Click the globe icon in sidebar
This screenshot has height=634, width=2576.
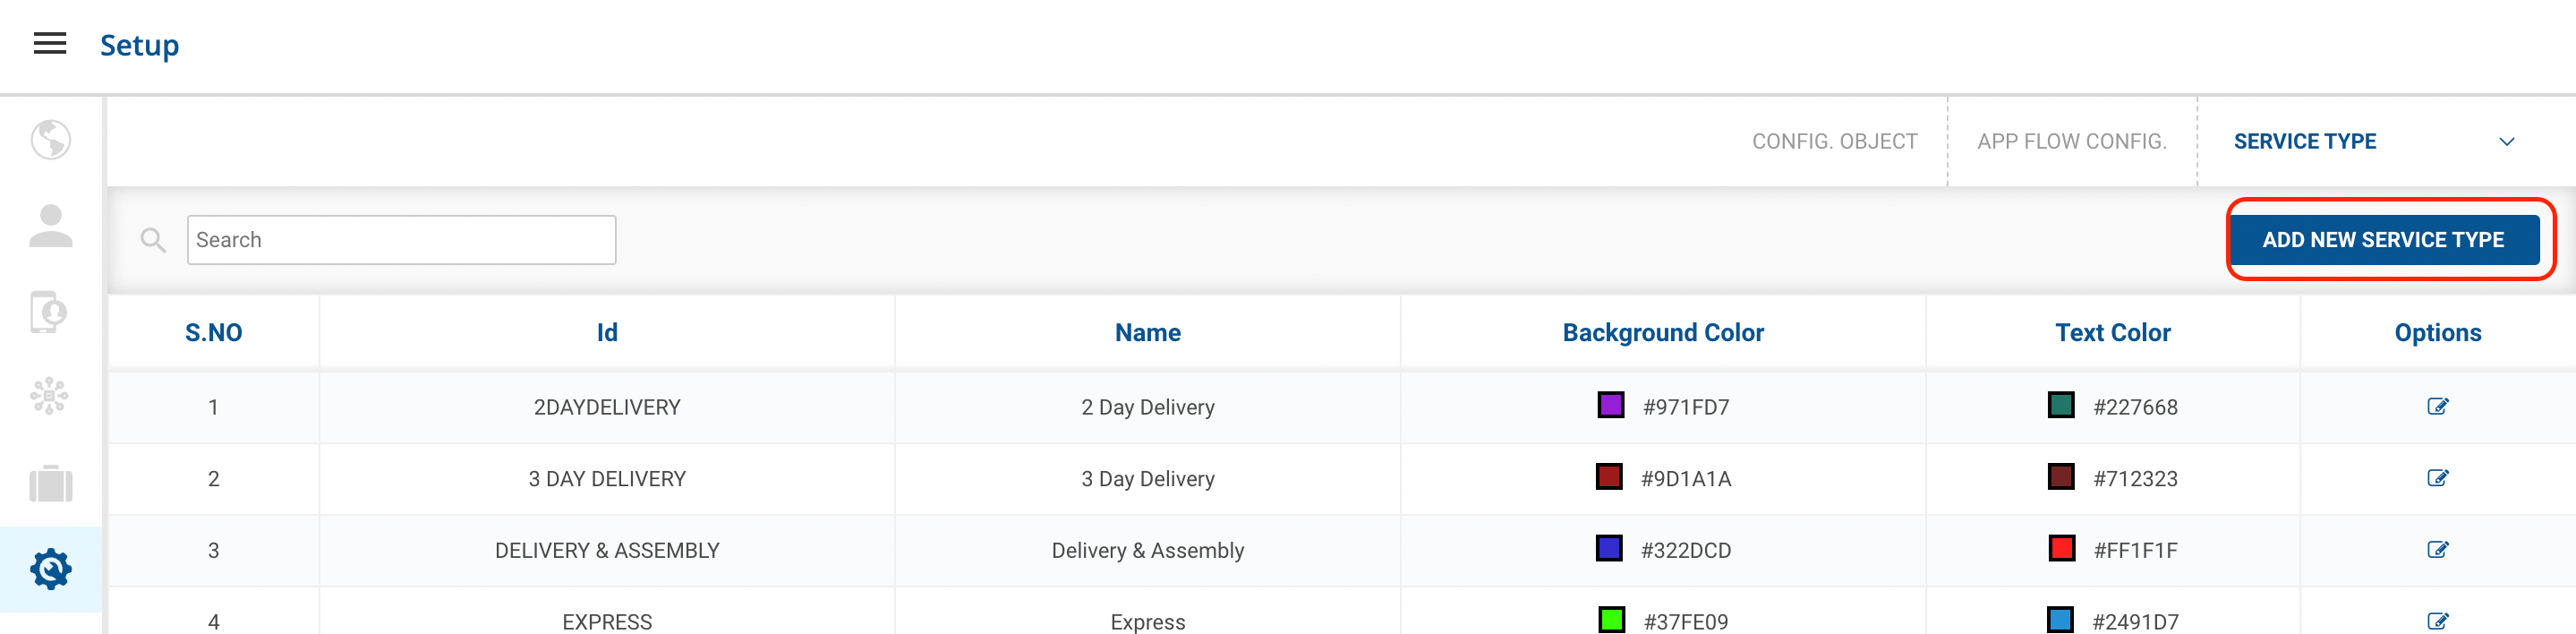tap(50, 140)
